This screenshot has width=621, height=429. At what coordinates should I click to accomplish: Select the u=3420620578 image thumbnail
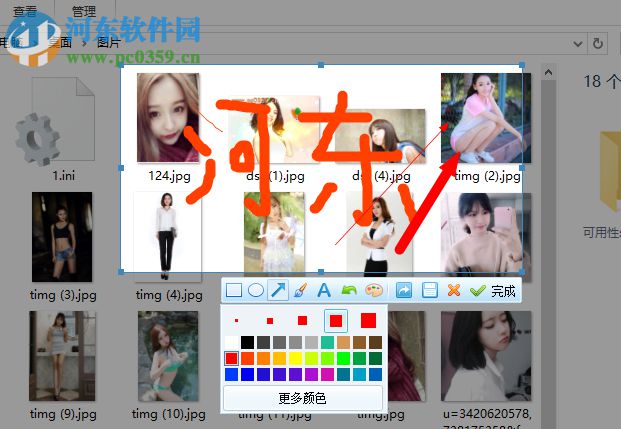pos(486,356)
